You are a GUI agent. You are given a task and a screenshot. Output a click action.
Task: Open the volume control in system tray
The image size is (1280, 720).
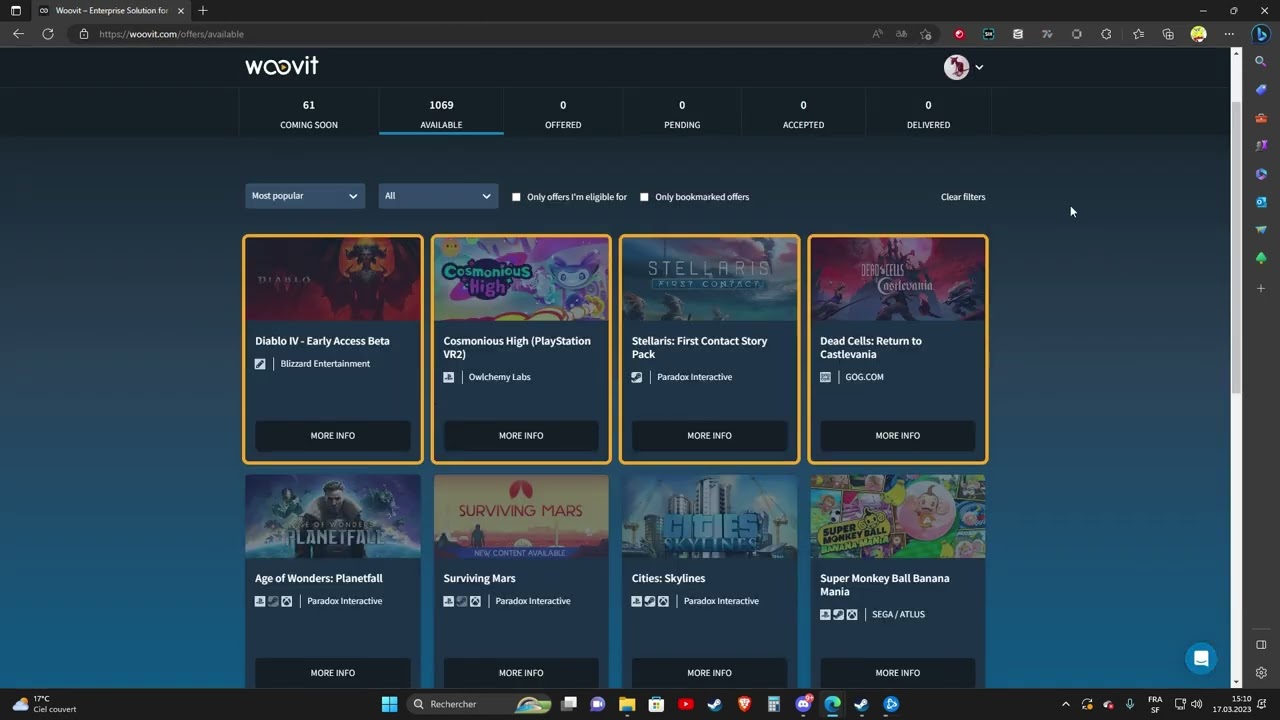[x=1197, y=704]
